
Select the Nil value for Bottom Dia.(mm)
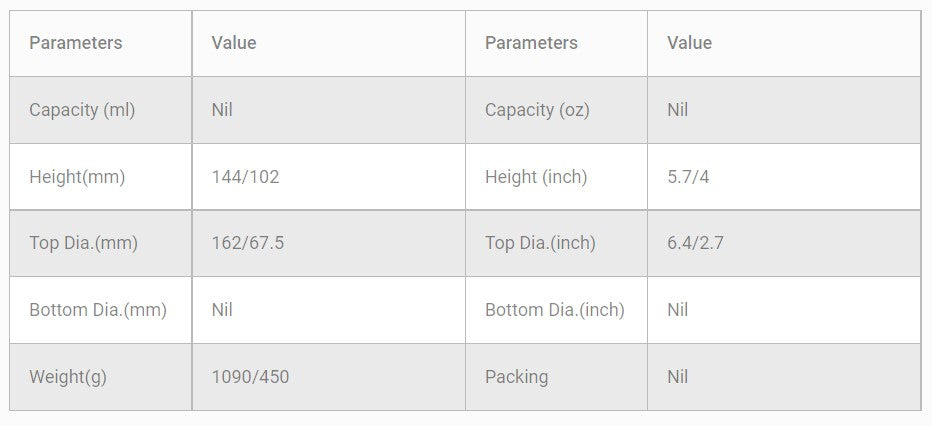222,310
